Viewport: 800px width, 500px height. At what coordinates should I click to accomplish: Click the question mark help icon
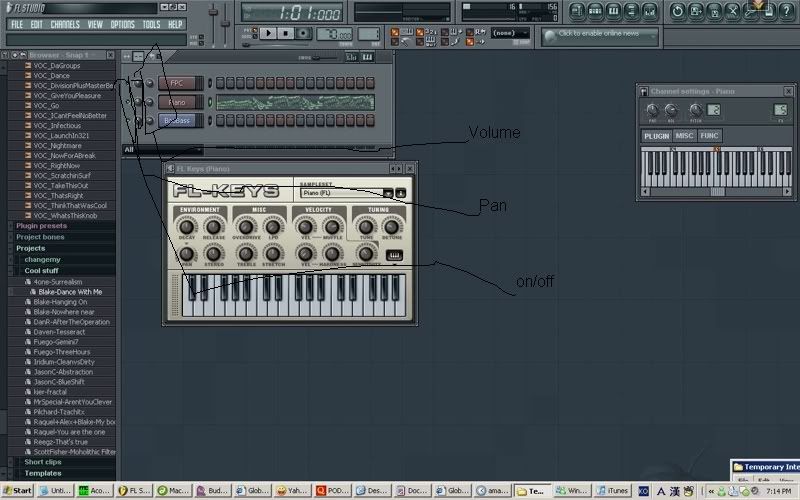point(787,11)
